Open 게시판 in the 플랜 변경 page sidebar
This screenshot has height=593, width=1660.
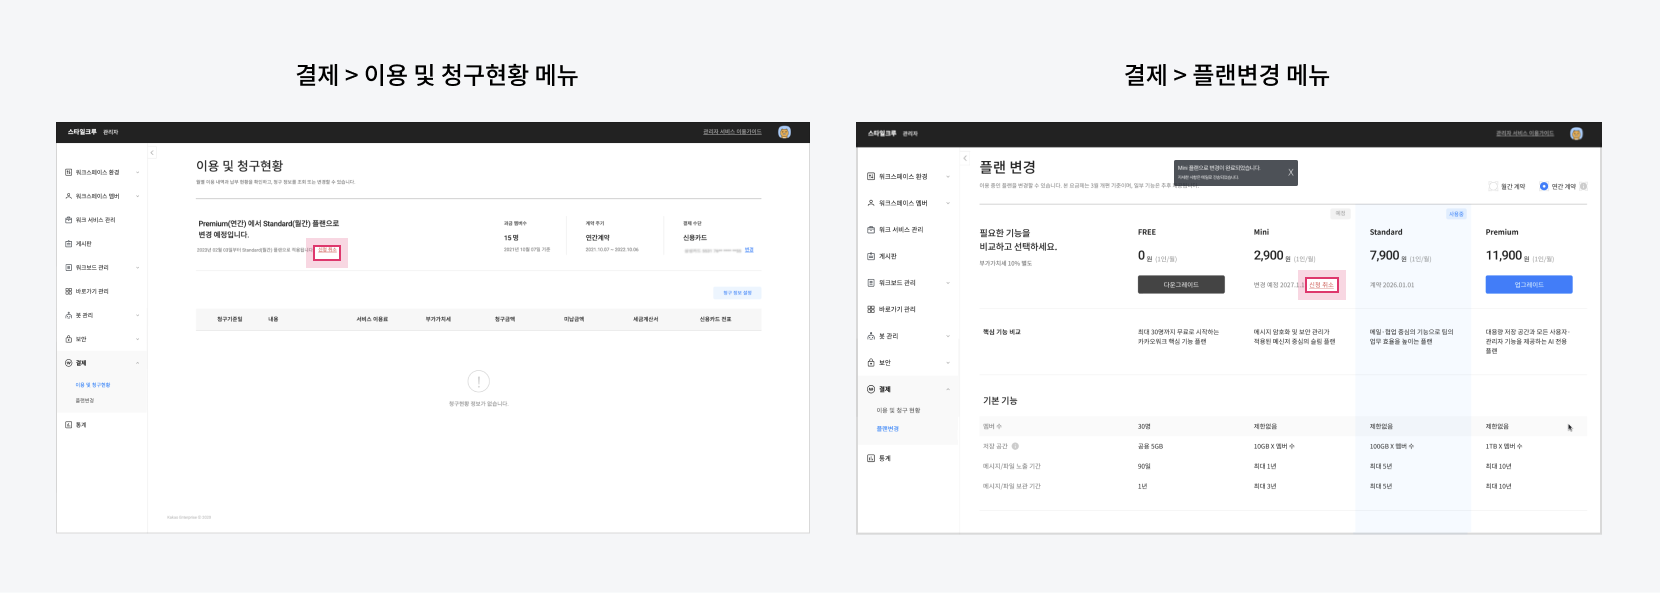(887, 256)
